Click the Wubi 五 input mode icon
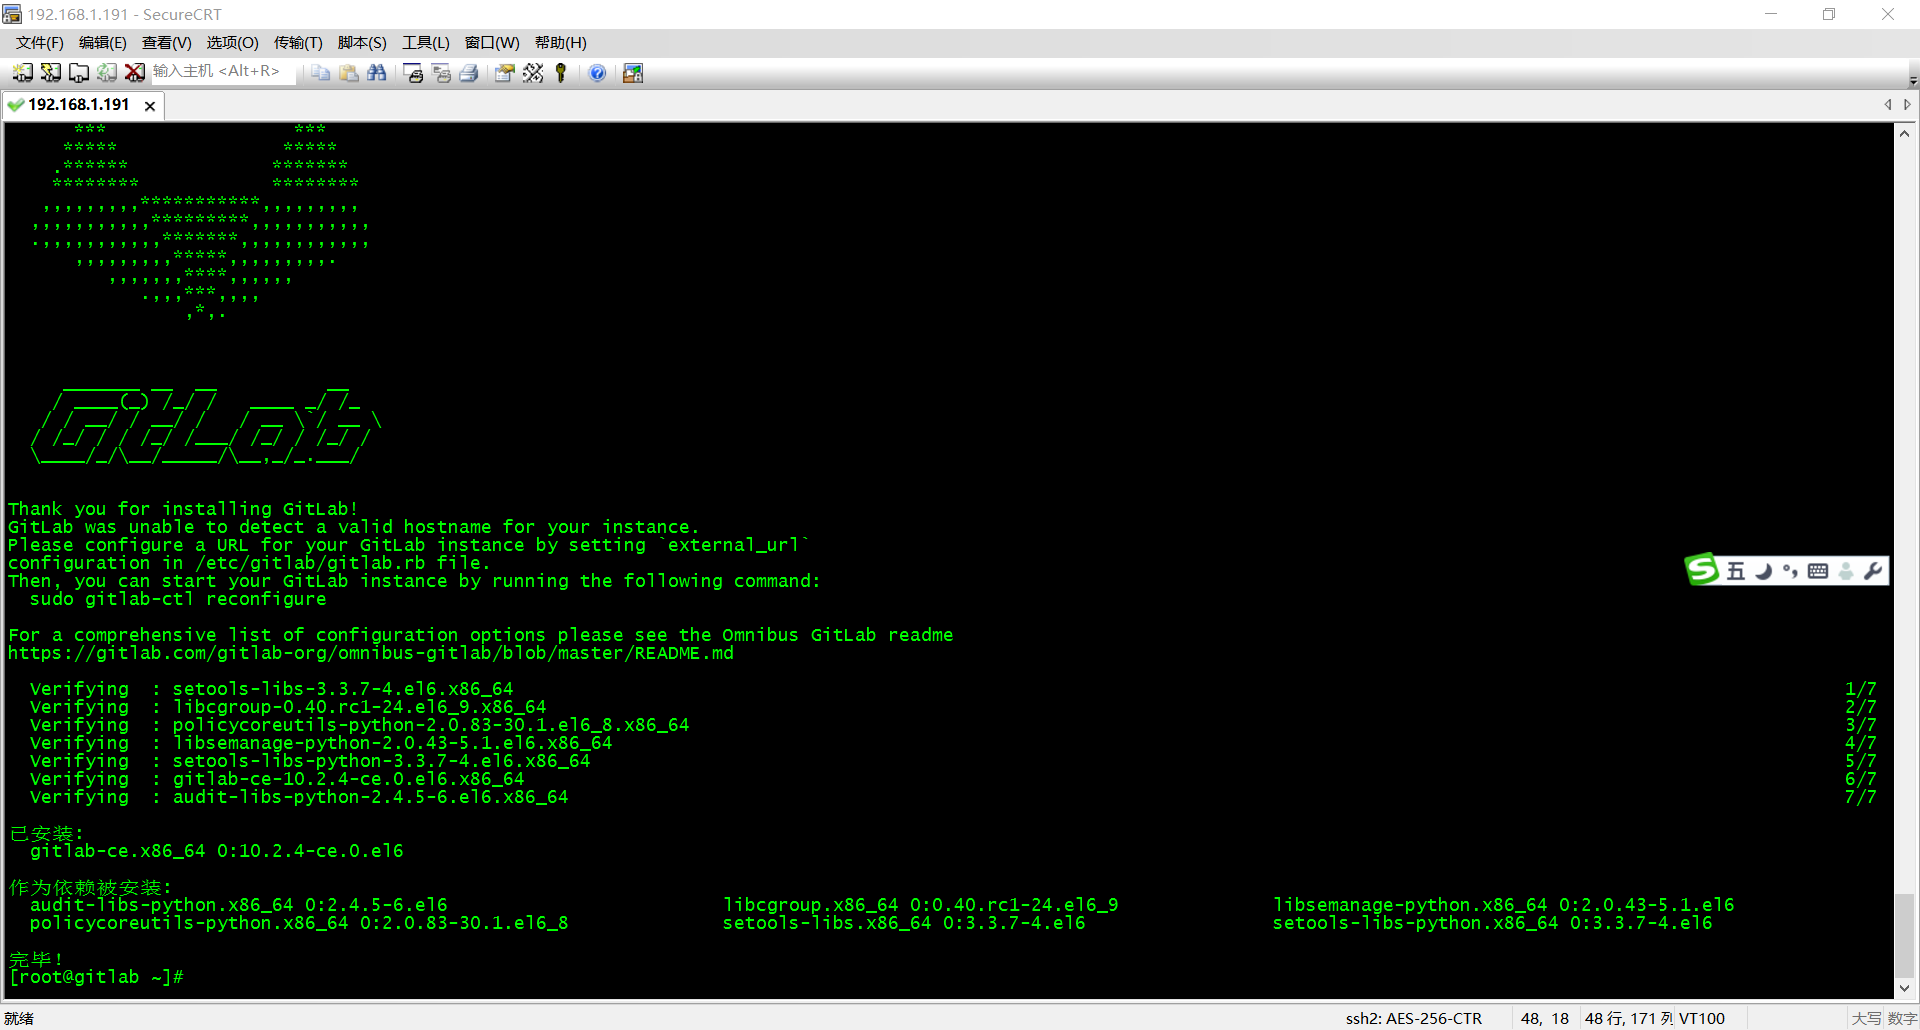Image resolution: width=1920 pixels, height=1030 pixels. (1736, 571)
